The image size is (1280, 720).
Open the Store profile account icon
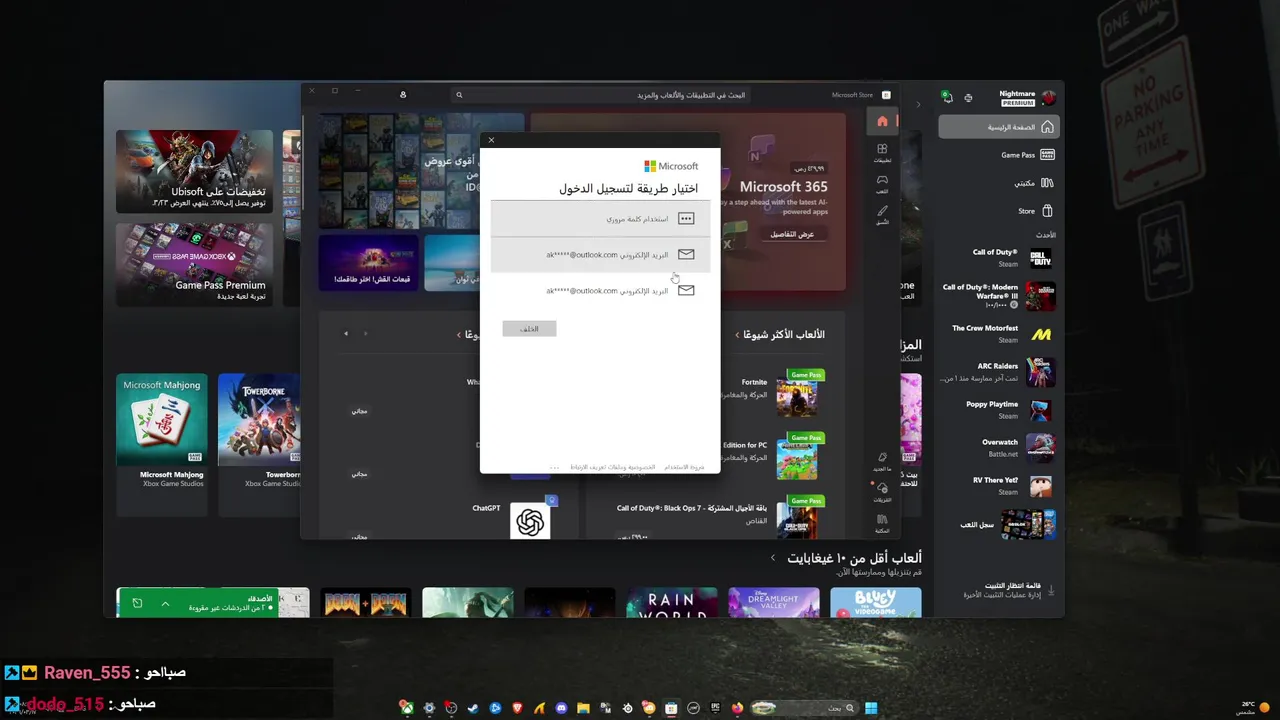403,95
